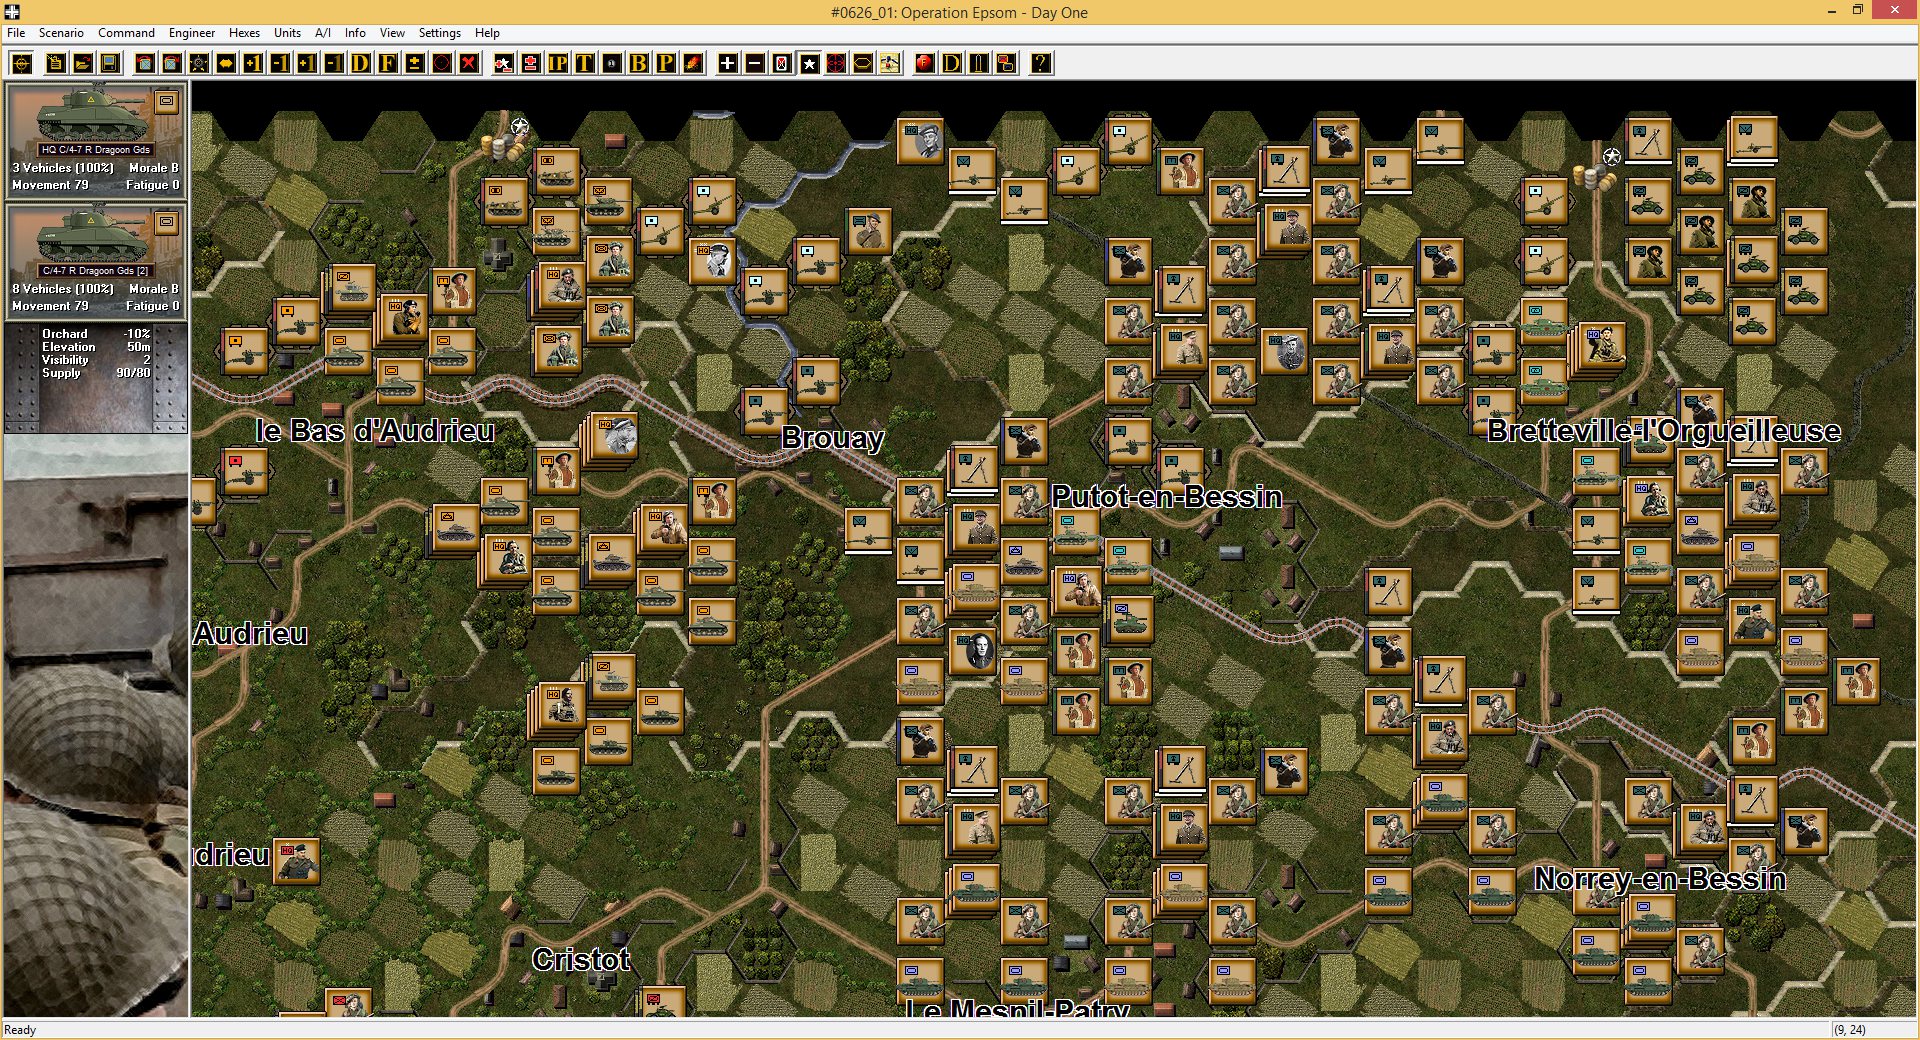Click the outlined D toolbar button near bullet
The image size is (1920, 1040).
[x=952, y=64]
